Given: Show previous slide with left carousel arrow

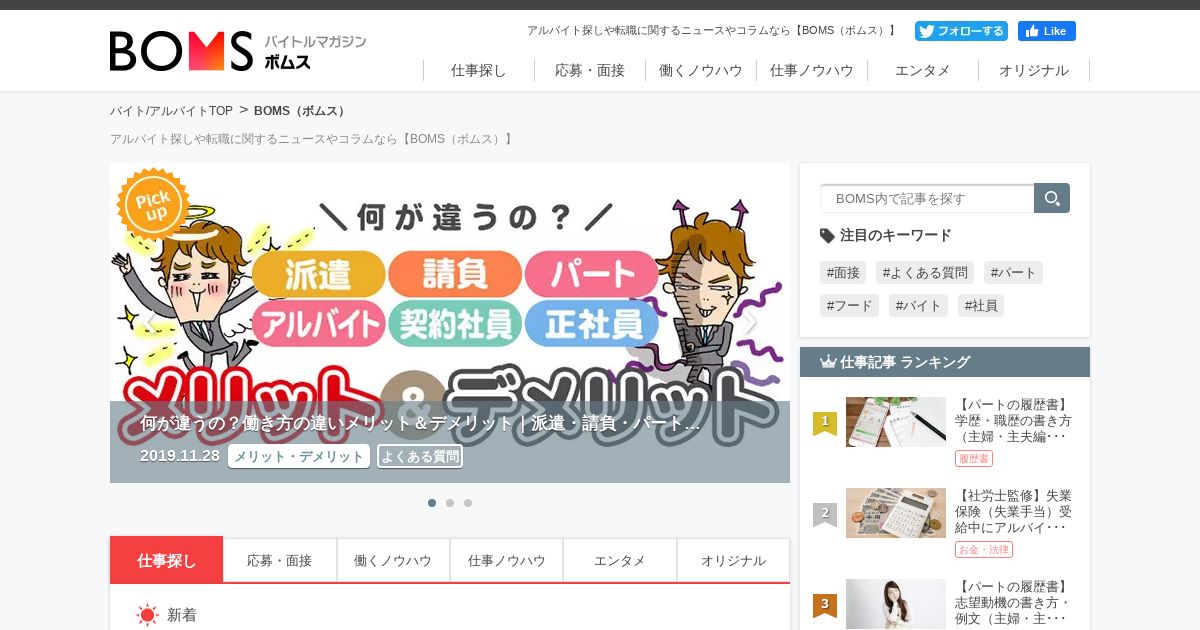Looking at the screenshot, I should pos(150,322).
